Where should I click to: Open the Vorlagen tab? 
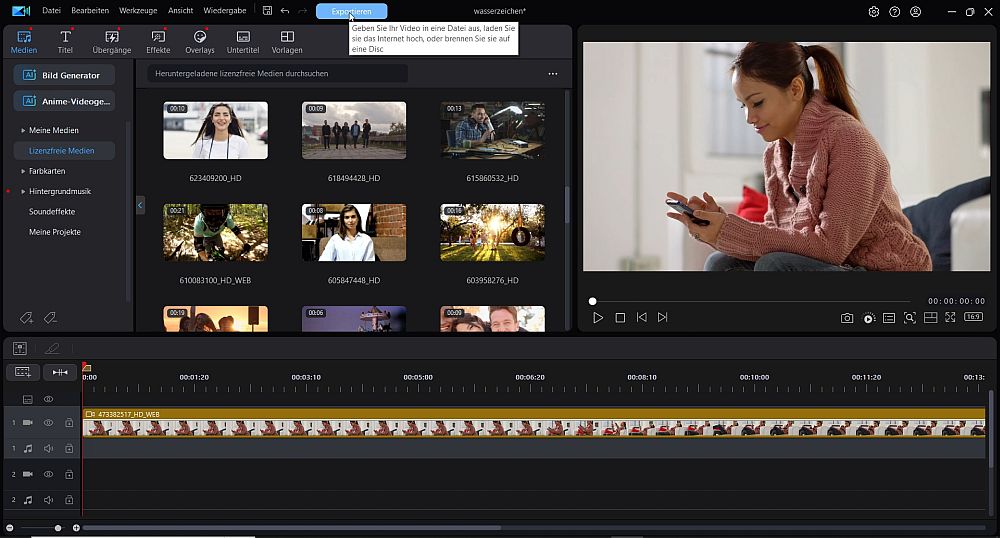pos(287,42)
